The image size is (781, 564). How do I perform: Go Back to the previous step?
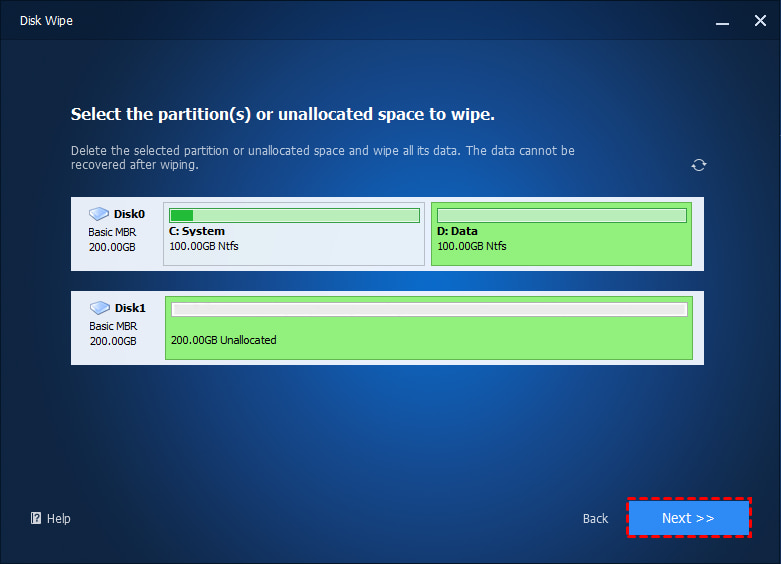(595, 519)
